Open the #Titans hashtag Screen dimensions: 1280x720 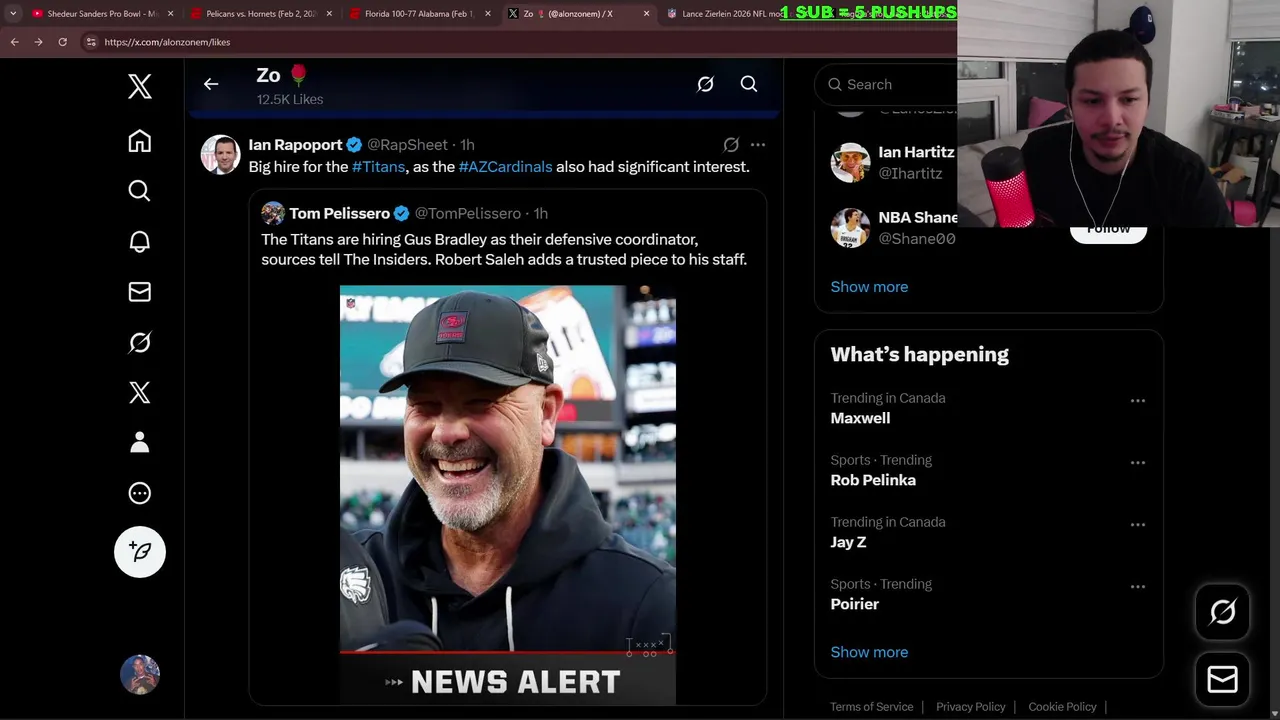(378, 167)
